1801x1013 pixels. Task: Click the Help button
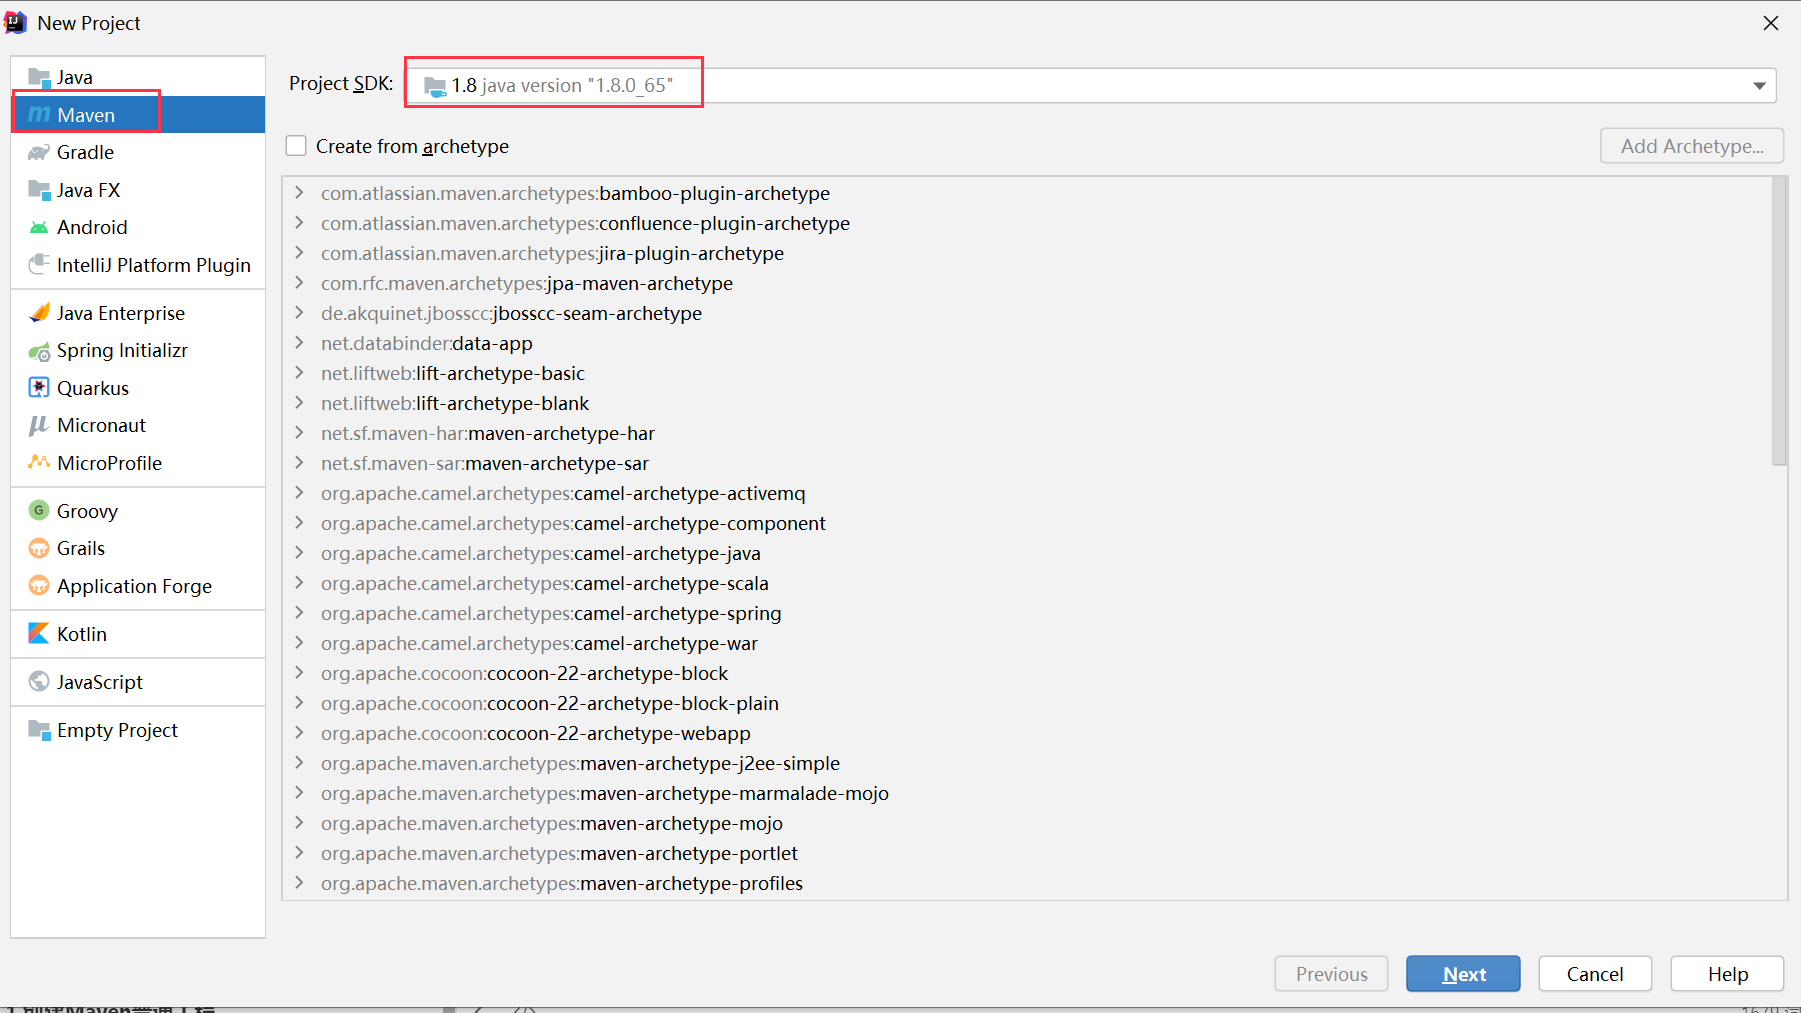[1727, 974]
